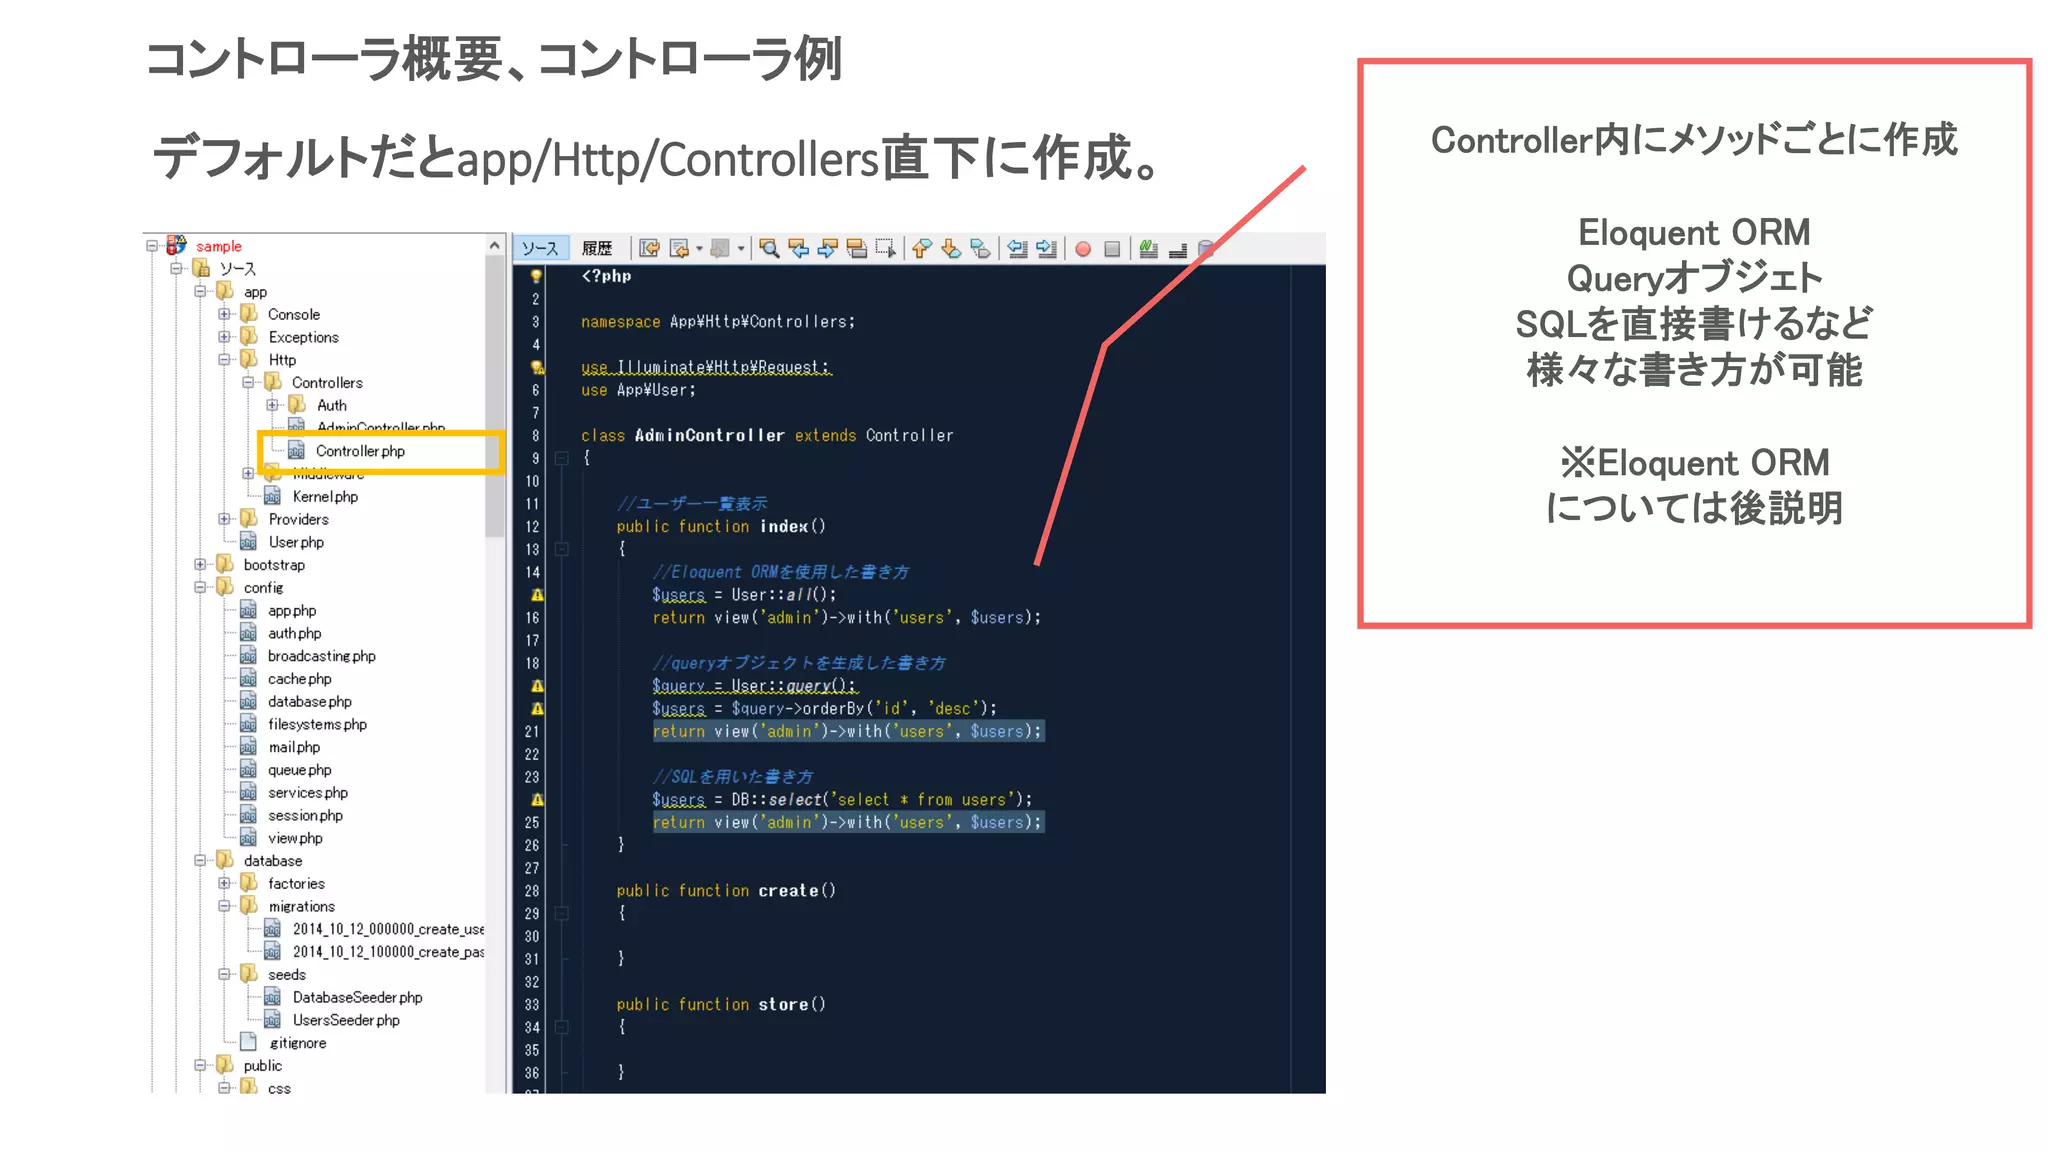Click find previous occurrence icon
This screenshot has width=2048, height=1152.
(x=798, y=248)
